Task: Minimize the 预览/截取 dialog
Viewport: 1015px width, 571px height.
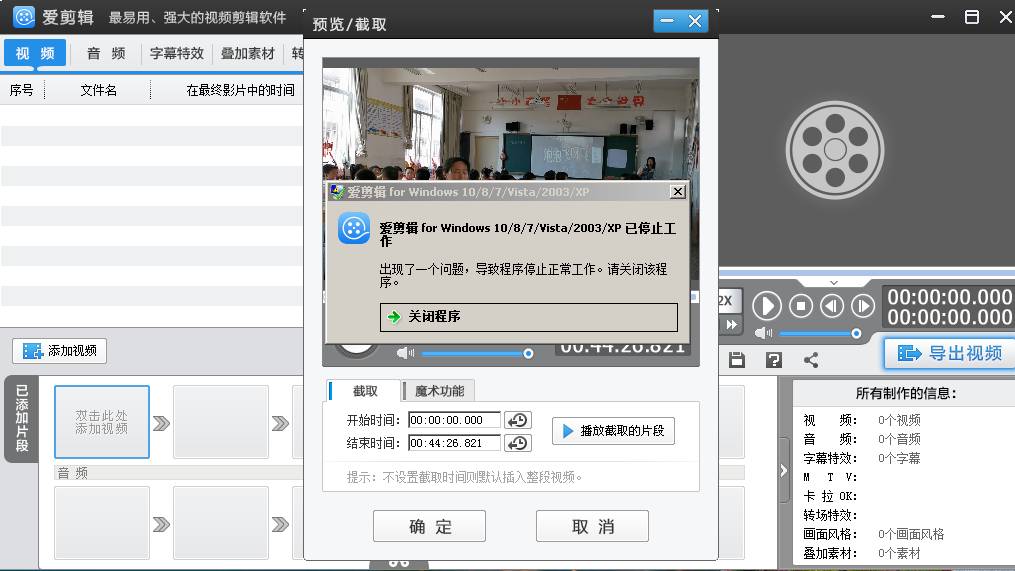Action: point(667,21)
